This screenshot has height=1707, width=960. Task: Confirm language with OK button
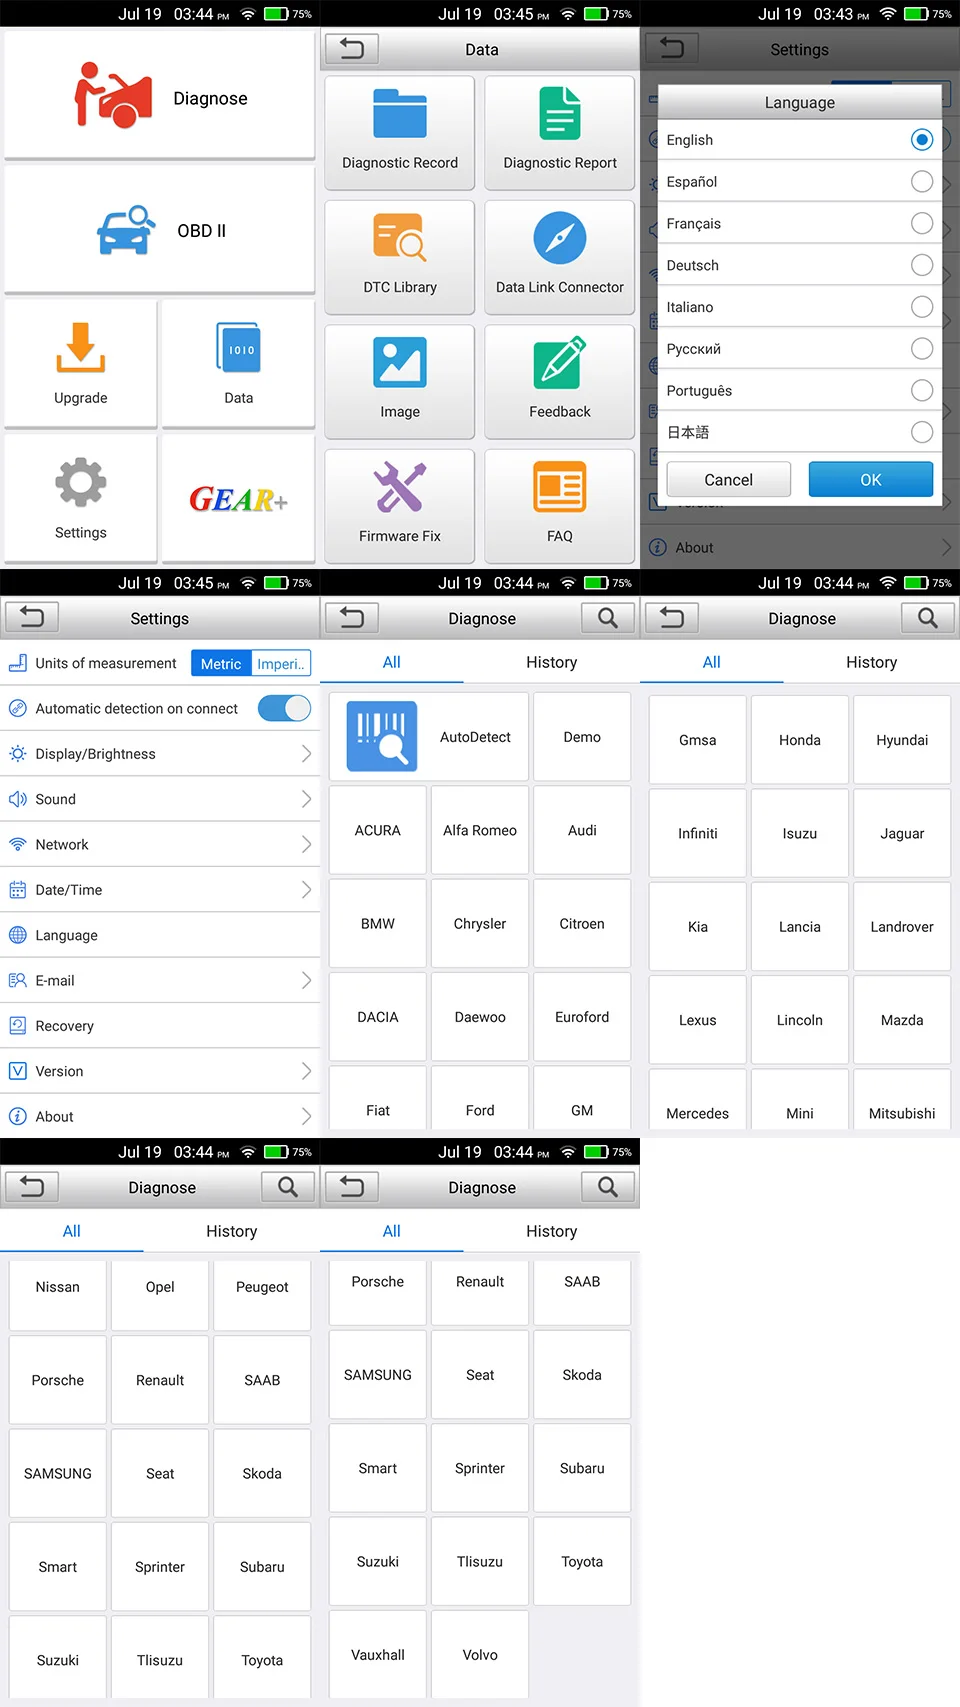click(871, 479)
